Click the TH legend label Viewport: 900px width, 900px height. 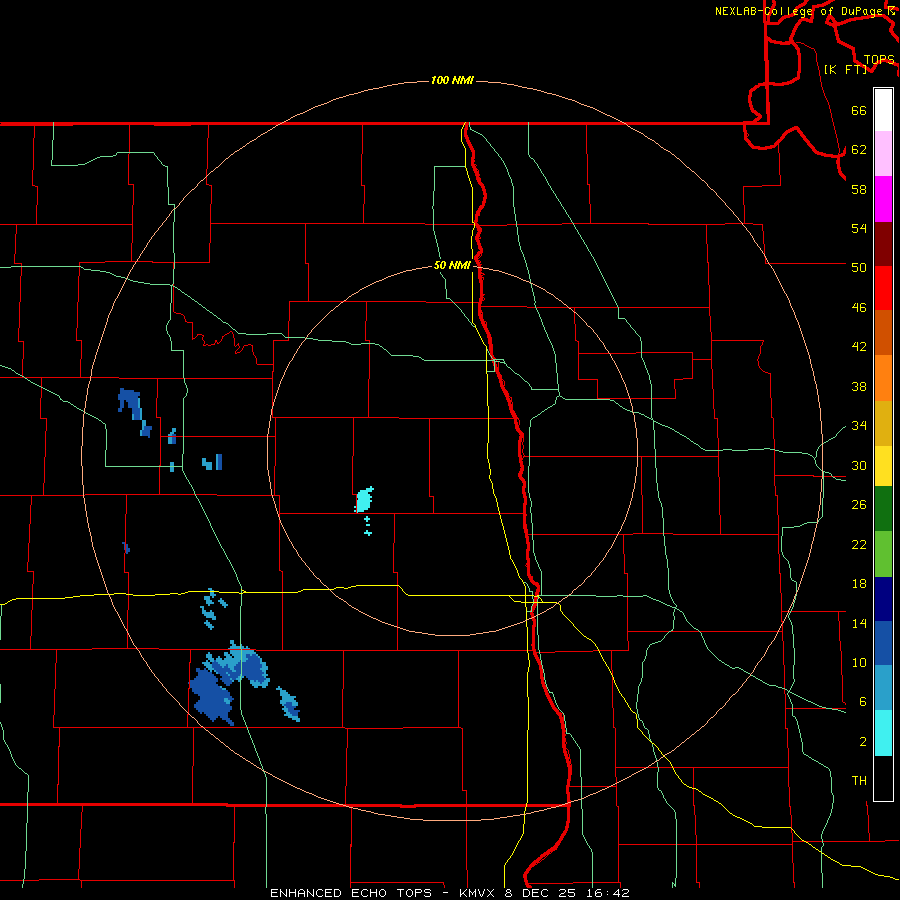tap(859, 780)
